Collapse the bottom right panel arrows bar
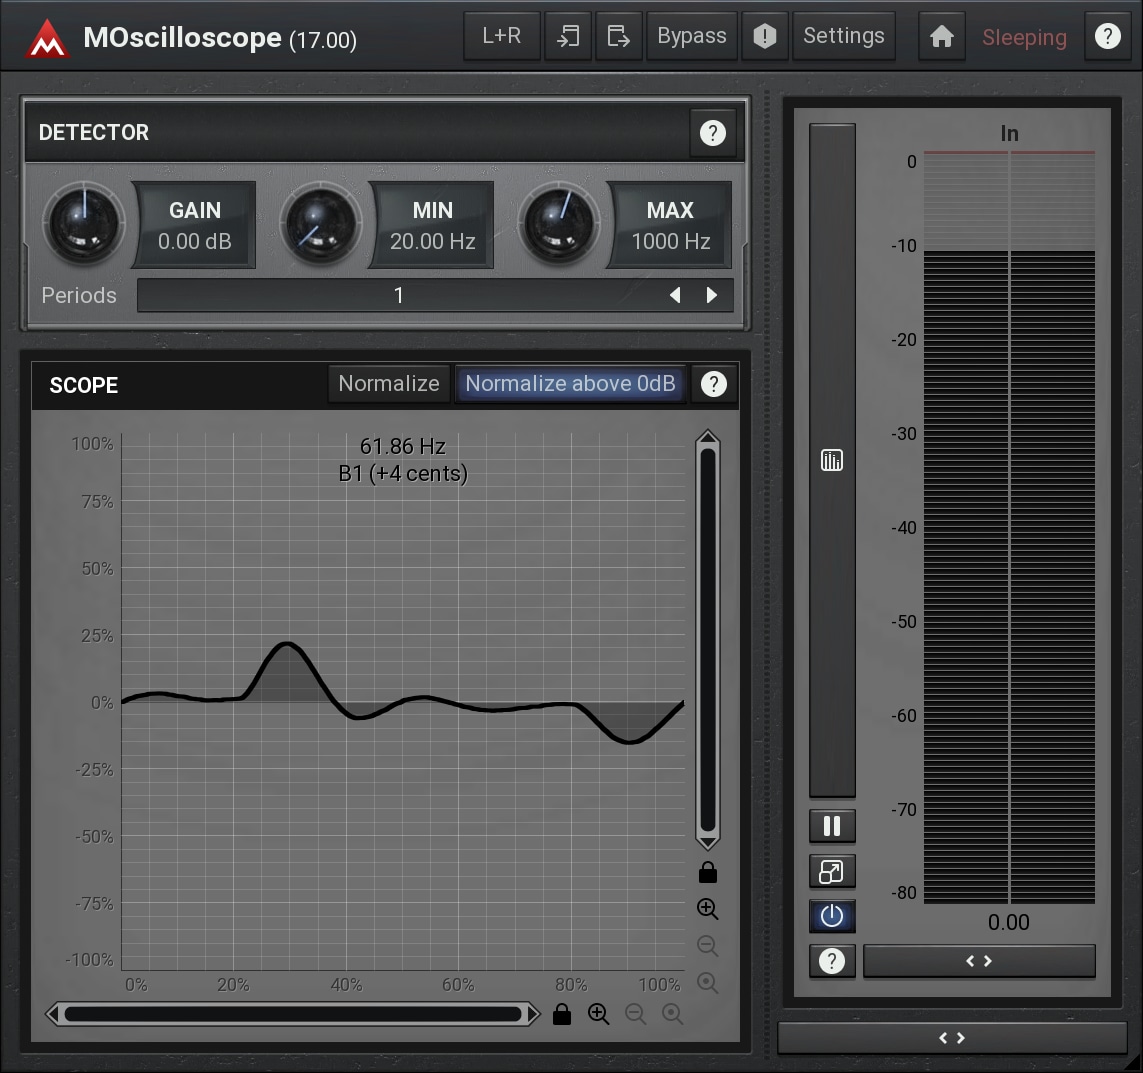The width and height of the screenshot is (1143, 1073). pyautogui.click(x=951, y=1038)
